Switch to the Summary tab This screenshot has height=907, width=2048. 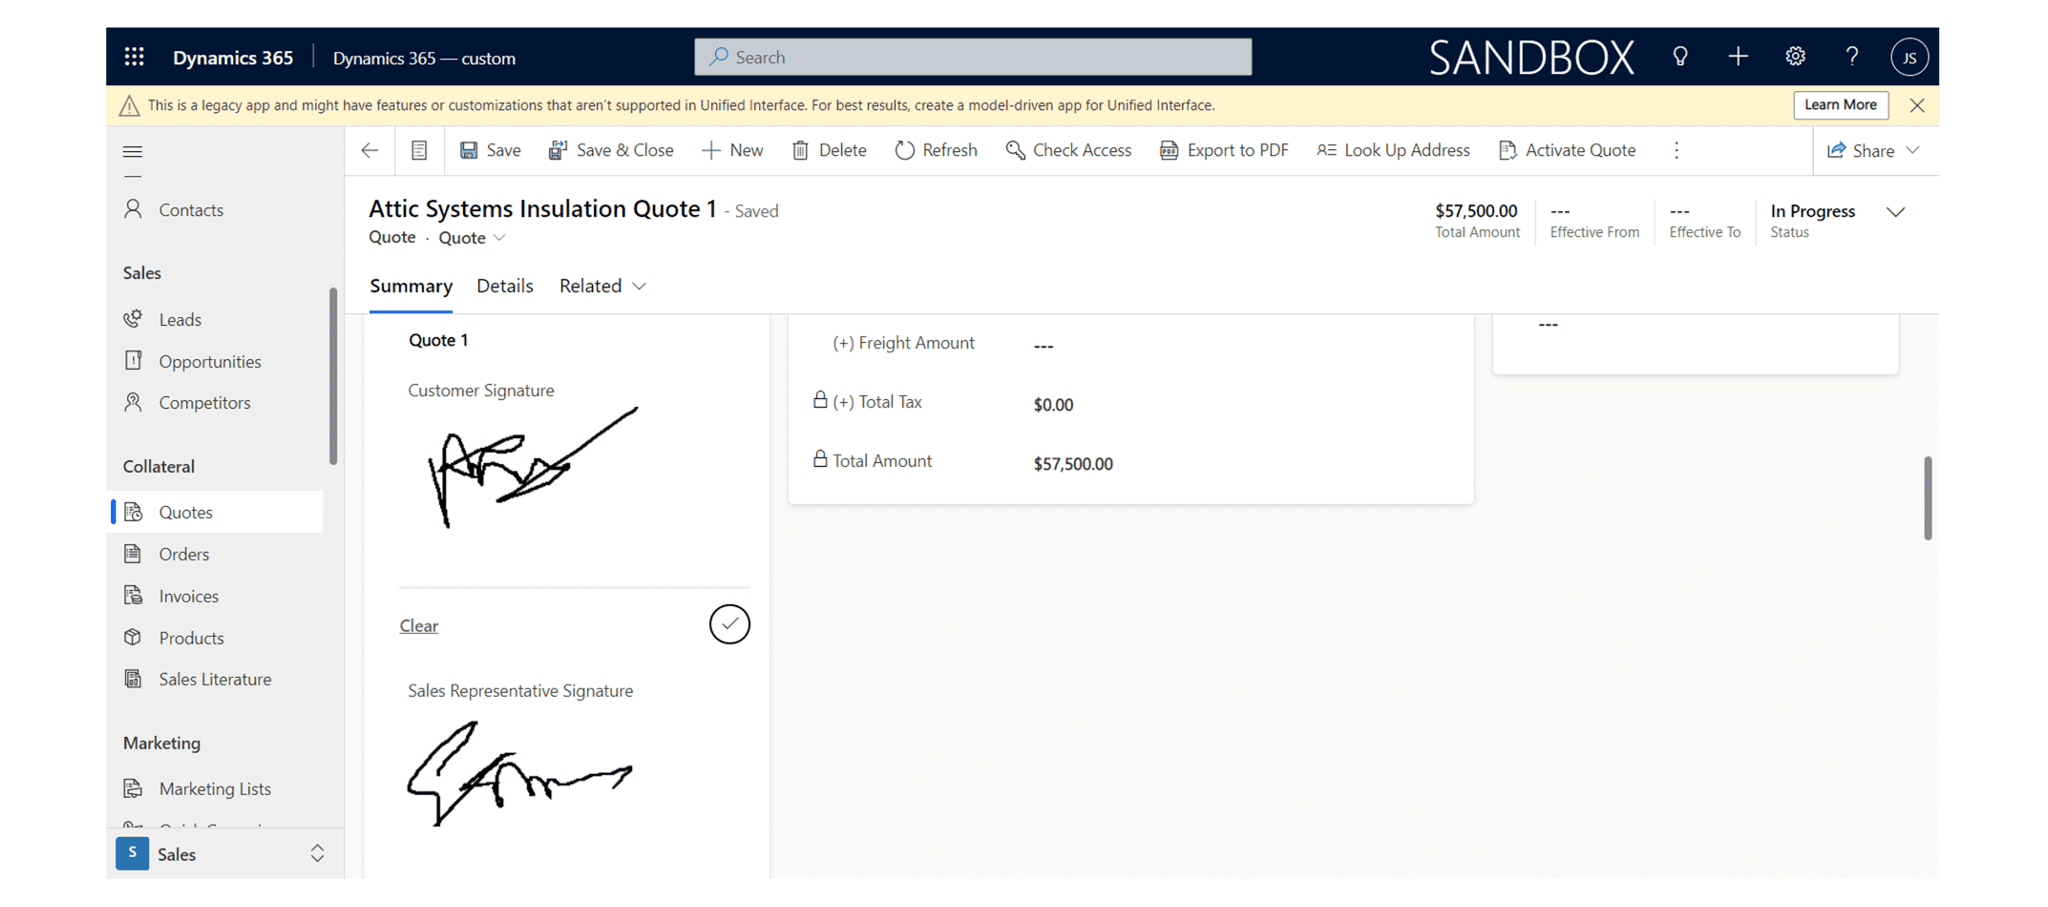(x=411, y=286)
